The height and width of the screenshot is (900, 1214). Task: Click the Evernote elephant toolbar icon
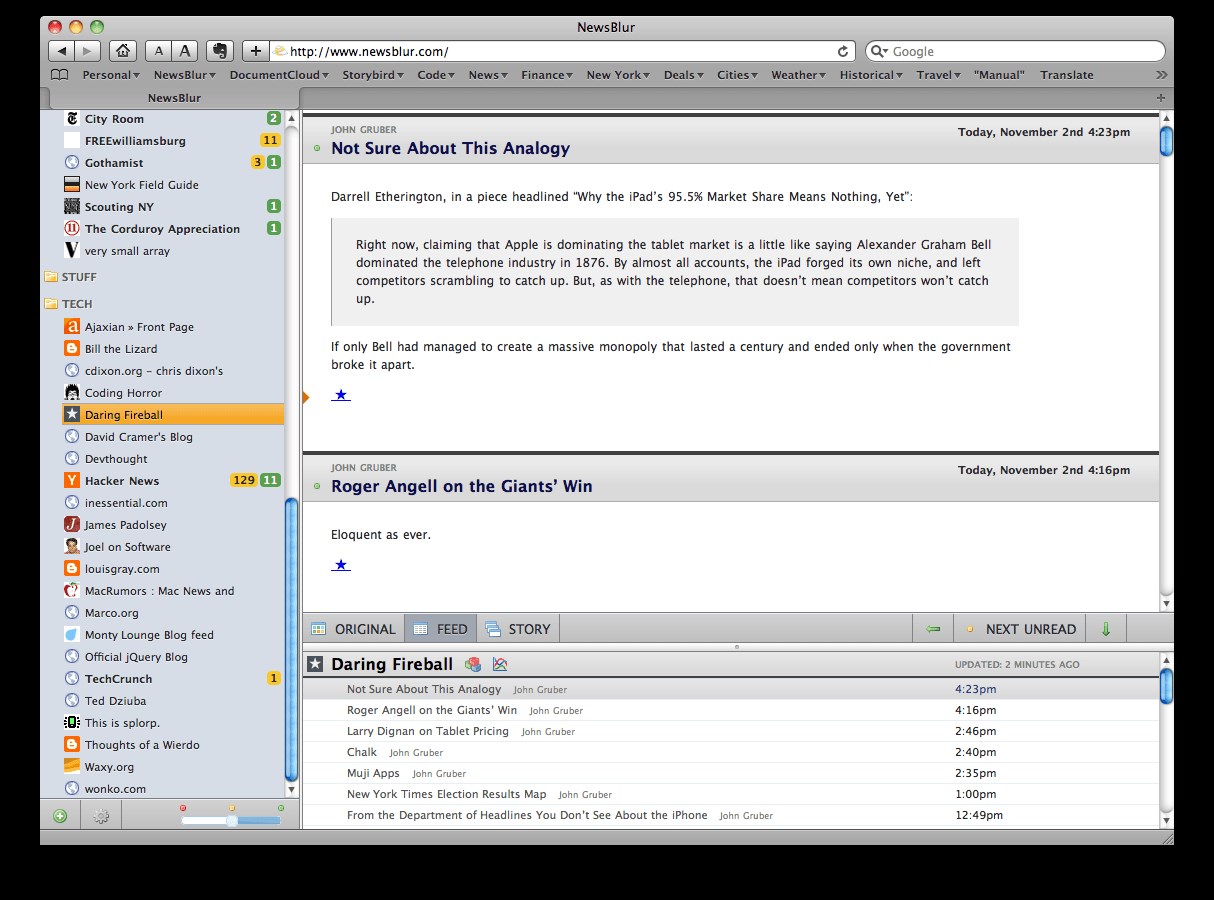(220, 51)
